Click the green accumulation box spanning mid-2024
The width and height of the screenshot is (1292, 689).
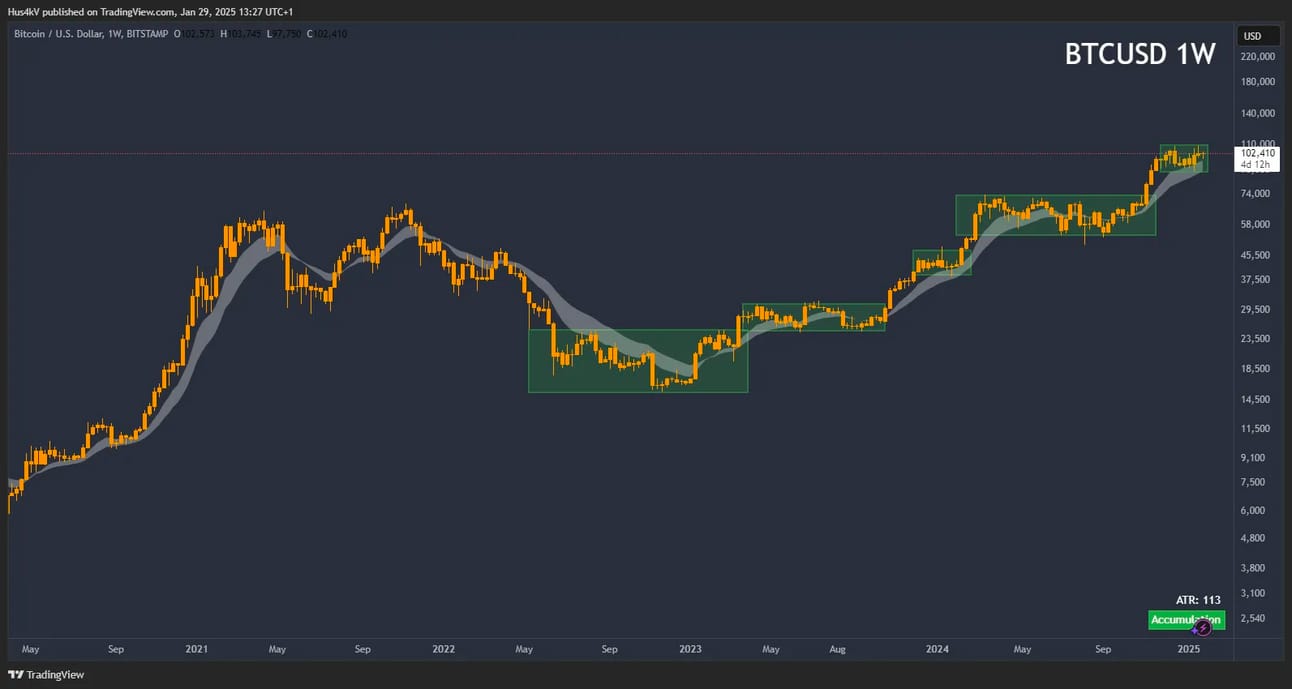point(1056,215)
